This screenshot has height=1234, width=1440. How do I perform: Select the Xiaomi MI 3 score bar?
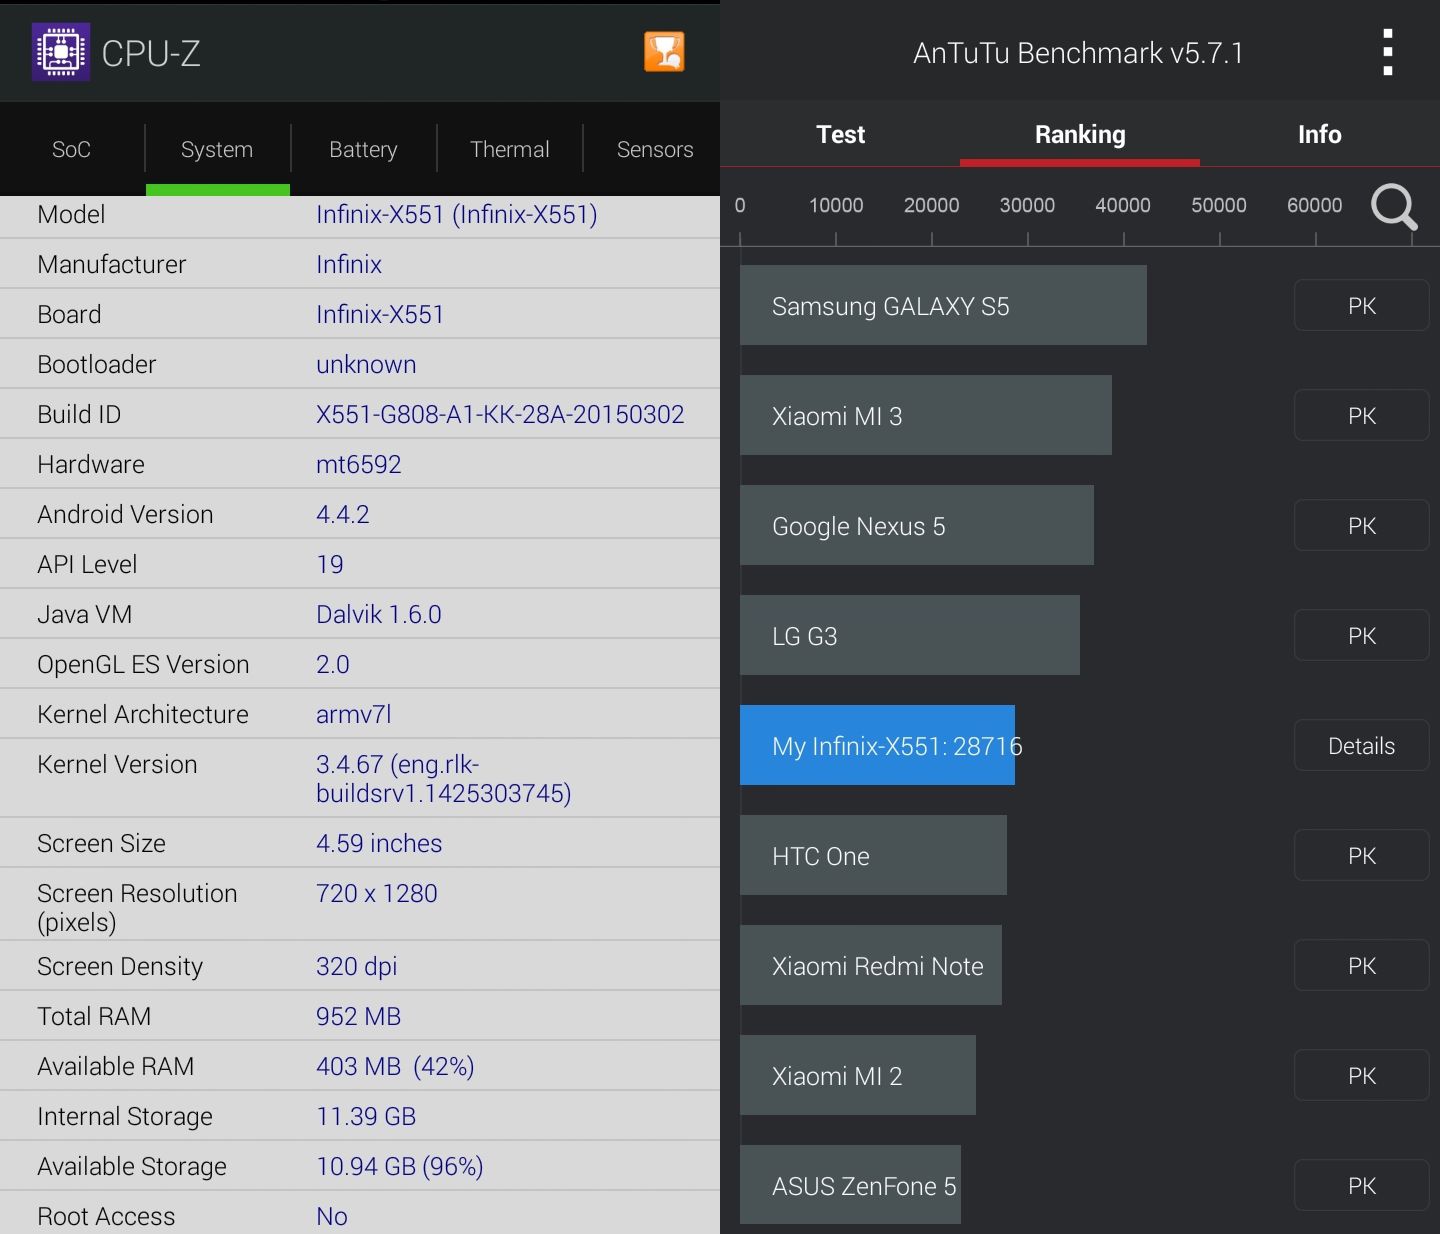926,415
